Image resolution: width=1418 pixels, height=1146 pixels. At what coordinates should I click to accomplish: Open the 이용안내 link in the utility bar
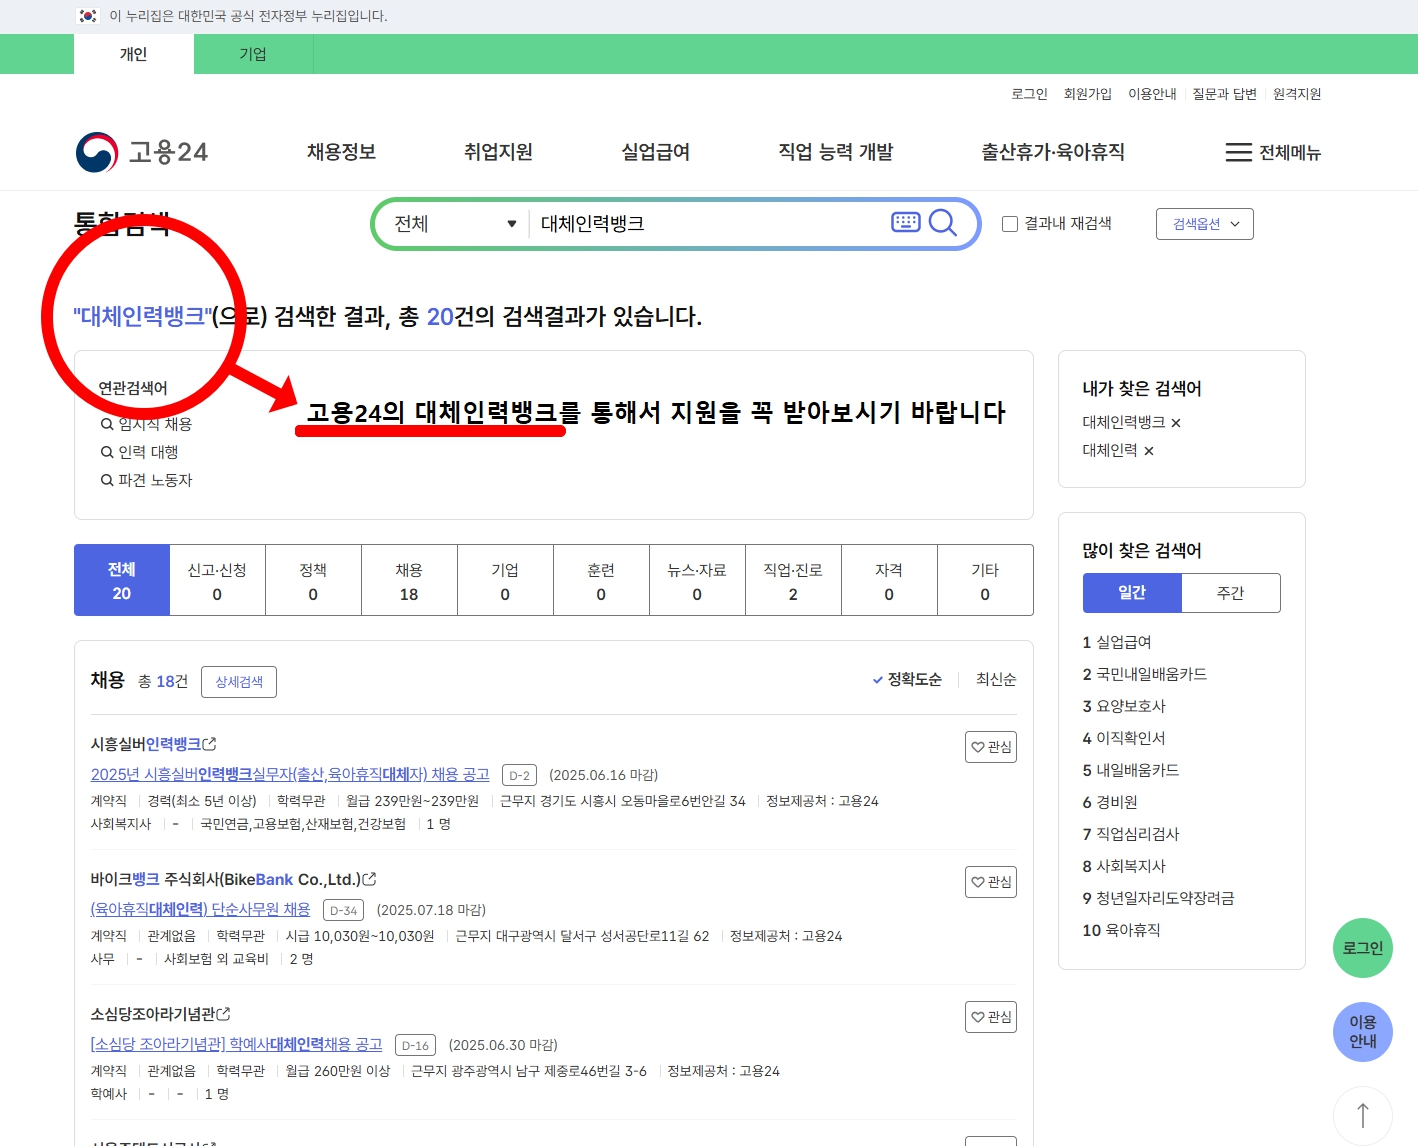click(1152, 94)
